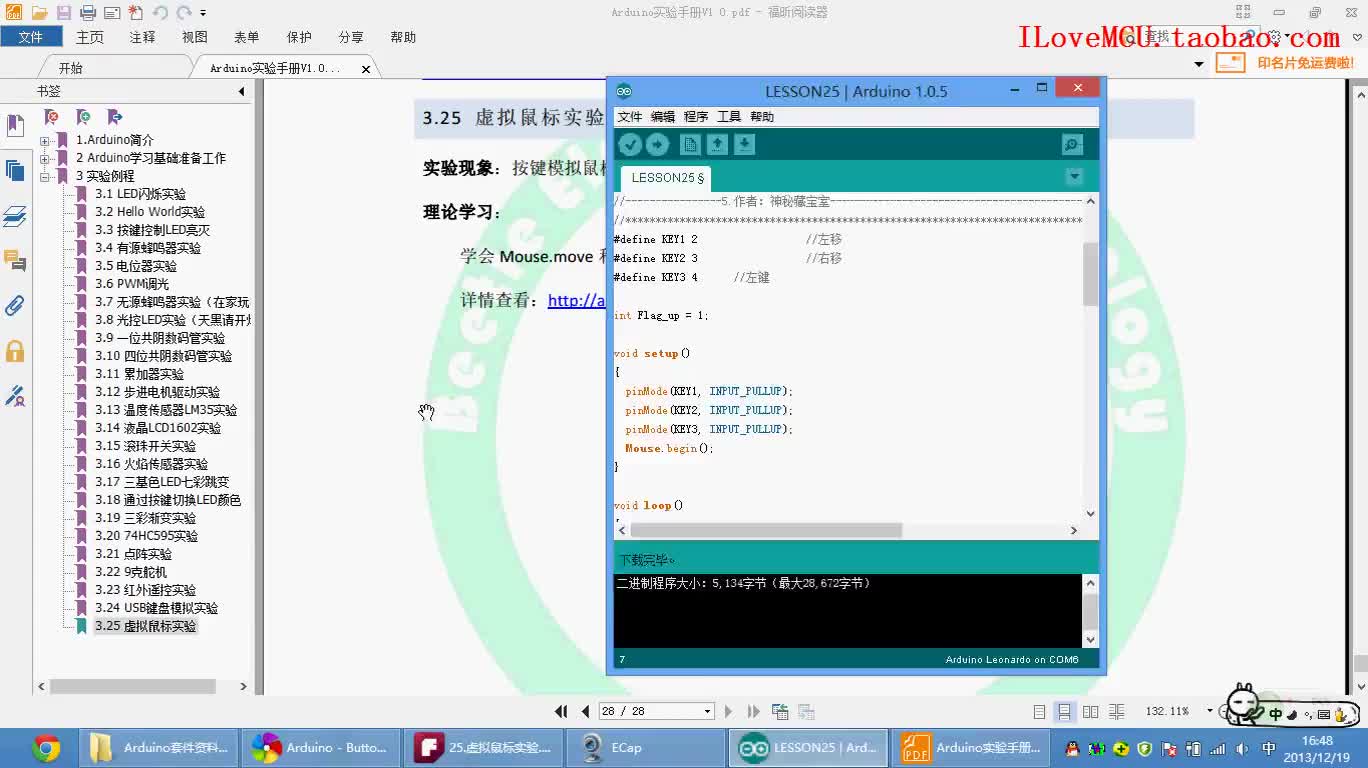The height and width of the screenshot is (768, 1368).
Task: Open the Serial Monitor magnifier icon
Action: coord(1072,145)
